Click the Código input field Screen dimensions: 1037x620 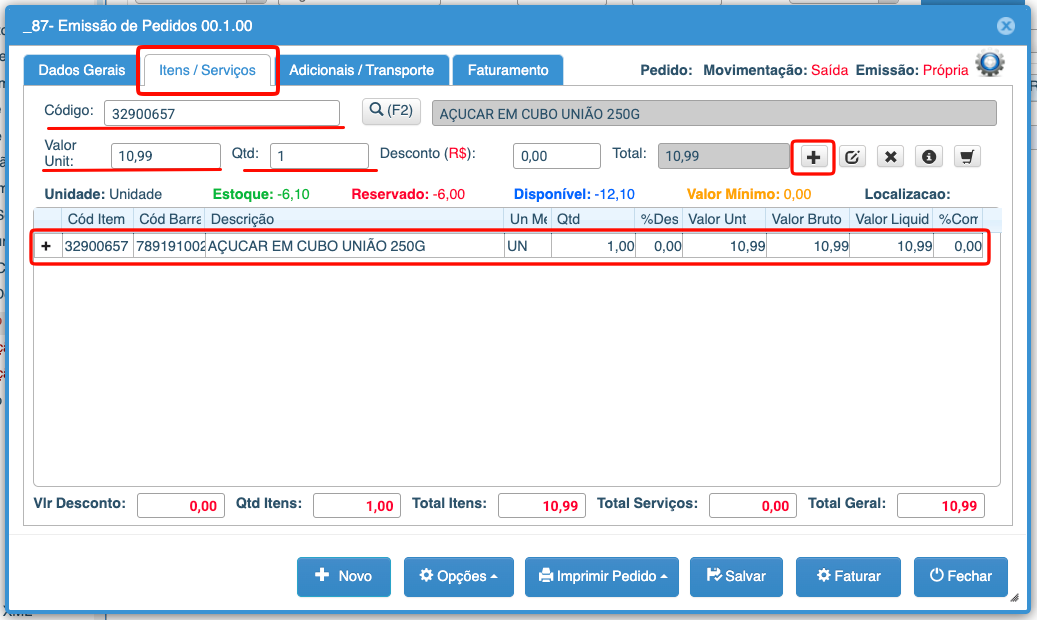pyautogui.click(x=221, y=114)
